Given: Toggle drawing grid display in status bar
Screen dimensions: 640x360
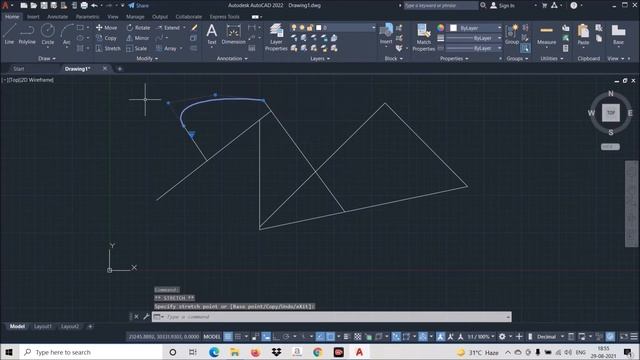Looking at the screenshot, I should [228, 336].
